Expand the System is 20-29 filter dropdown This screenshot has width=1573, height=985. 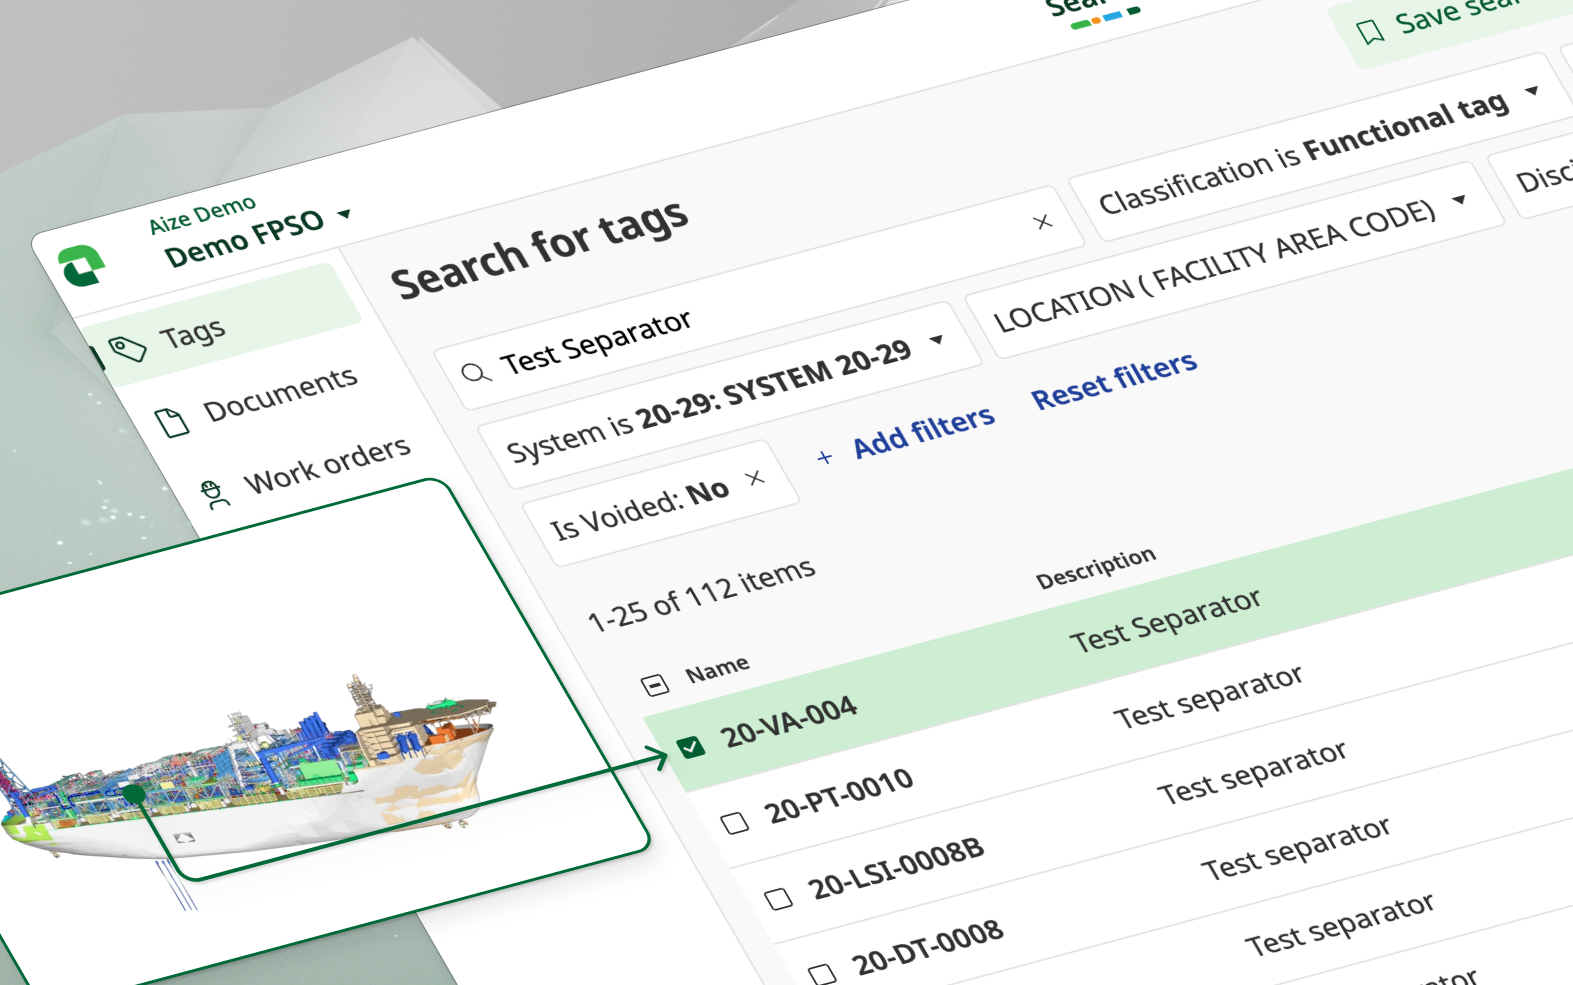click(937, 340)
